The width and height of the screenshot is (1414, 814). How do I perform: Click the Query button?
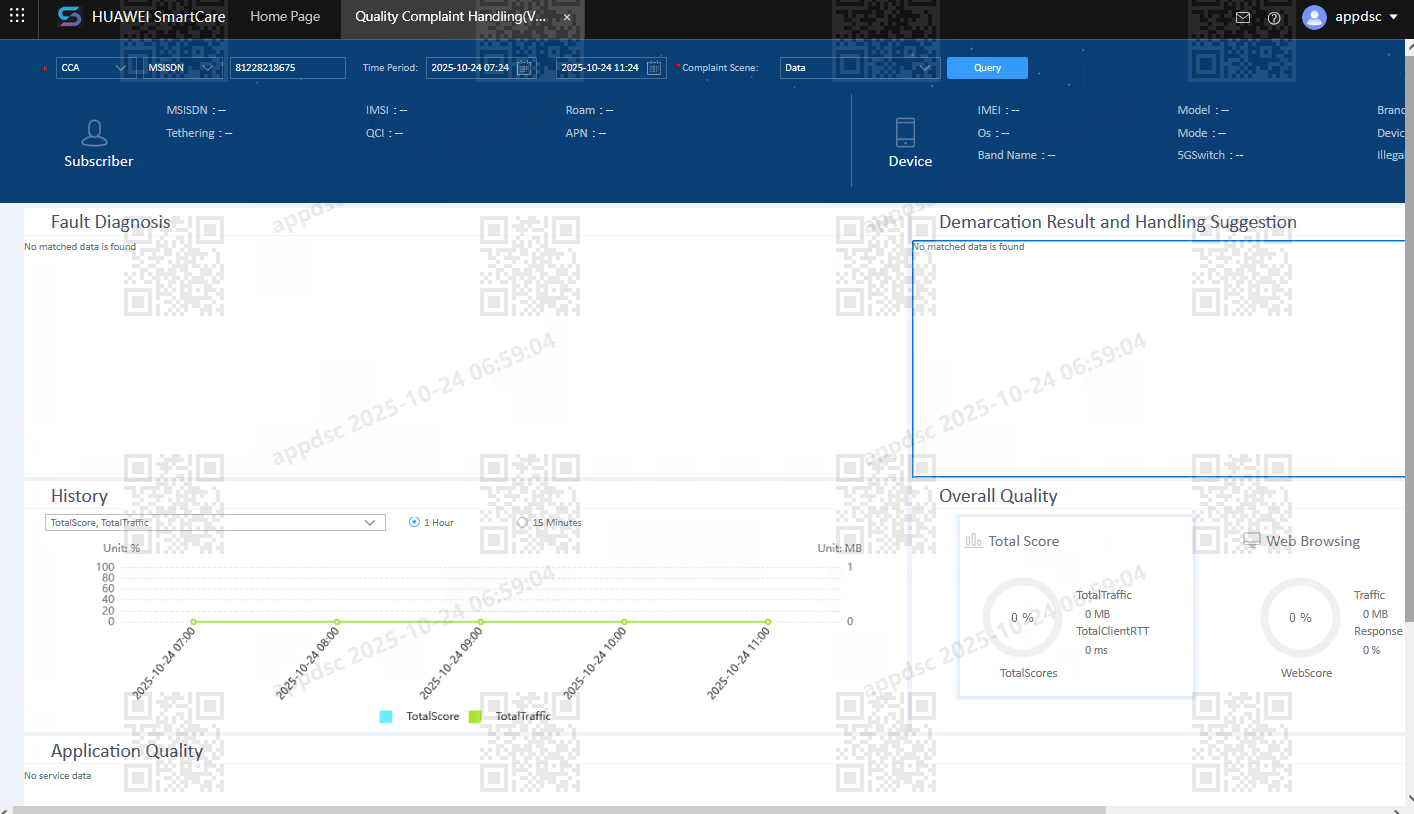coord(987,68)
